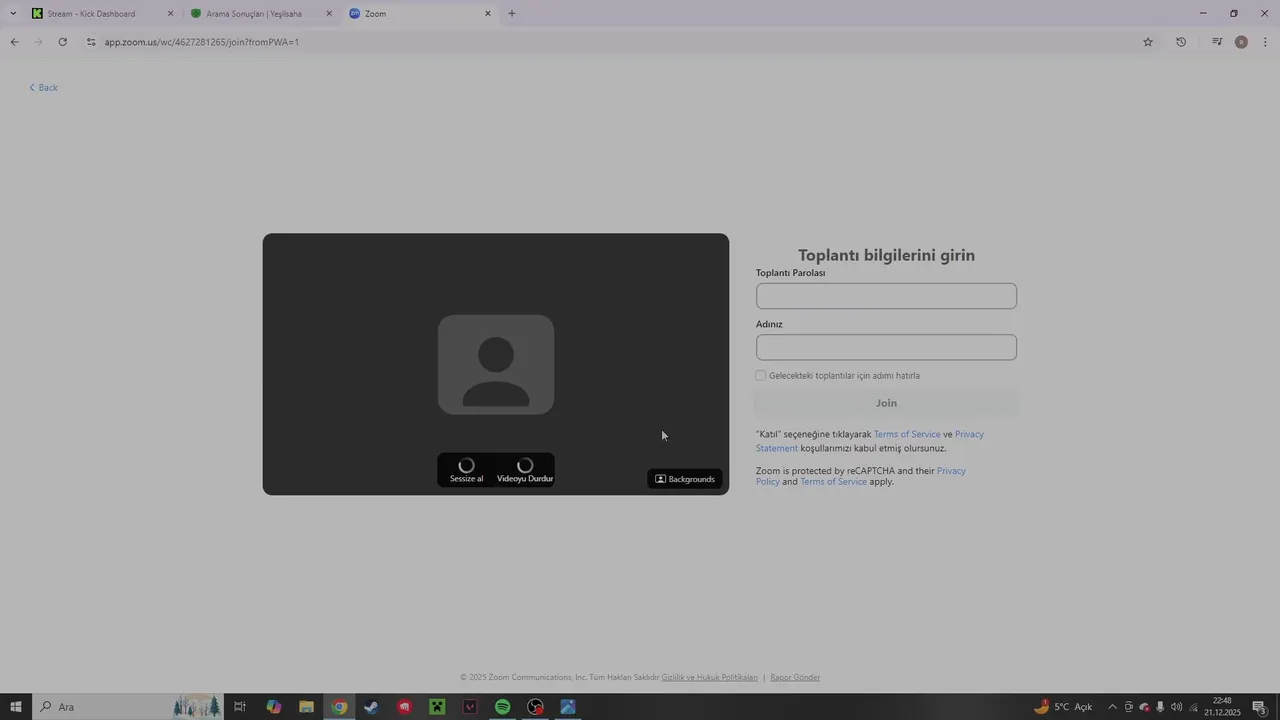
Task: Focus the Toplantı Parolası input field
Action: click(886, 296)
